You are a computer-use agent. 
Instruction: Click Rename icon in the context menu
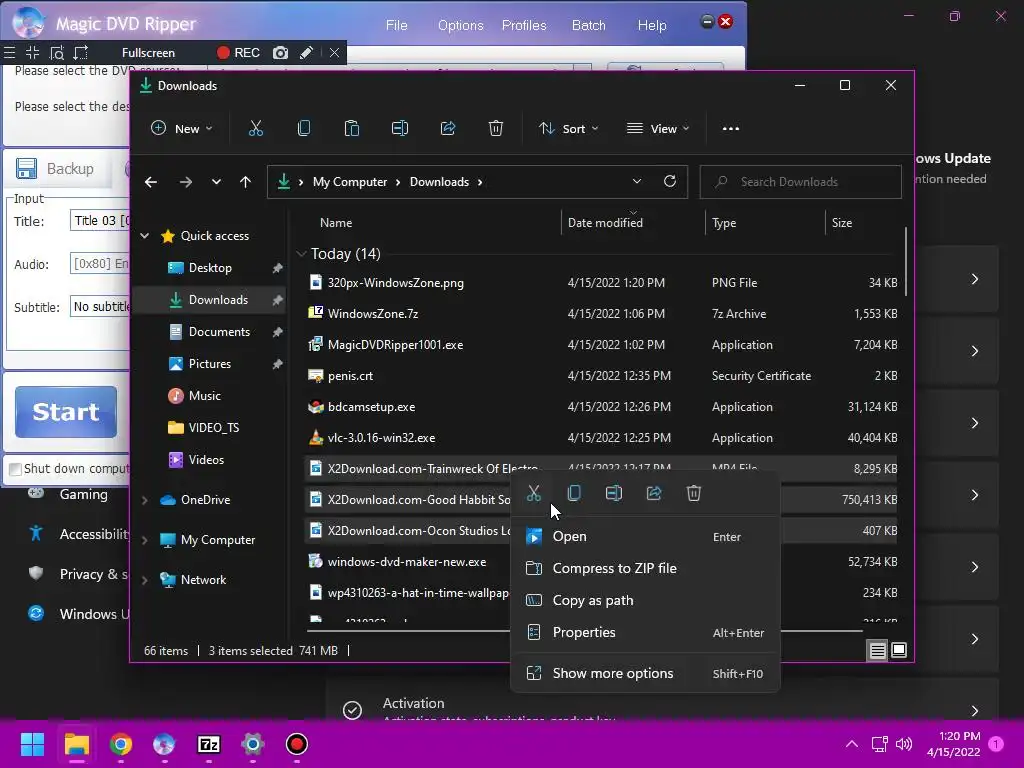tap(614, 493)
